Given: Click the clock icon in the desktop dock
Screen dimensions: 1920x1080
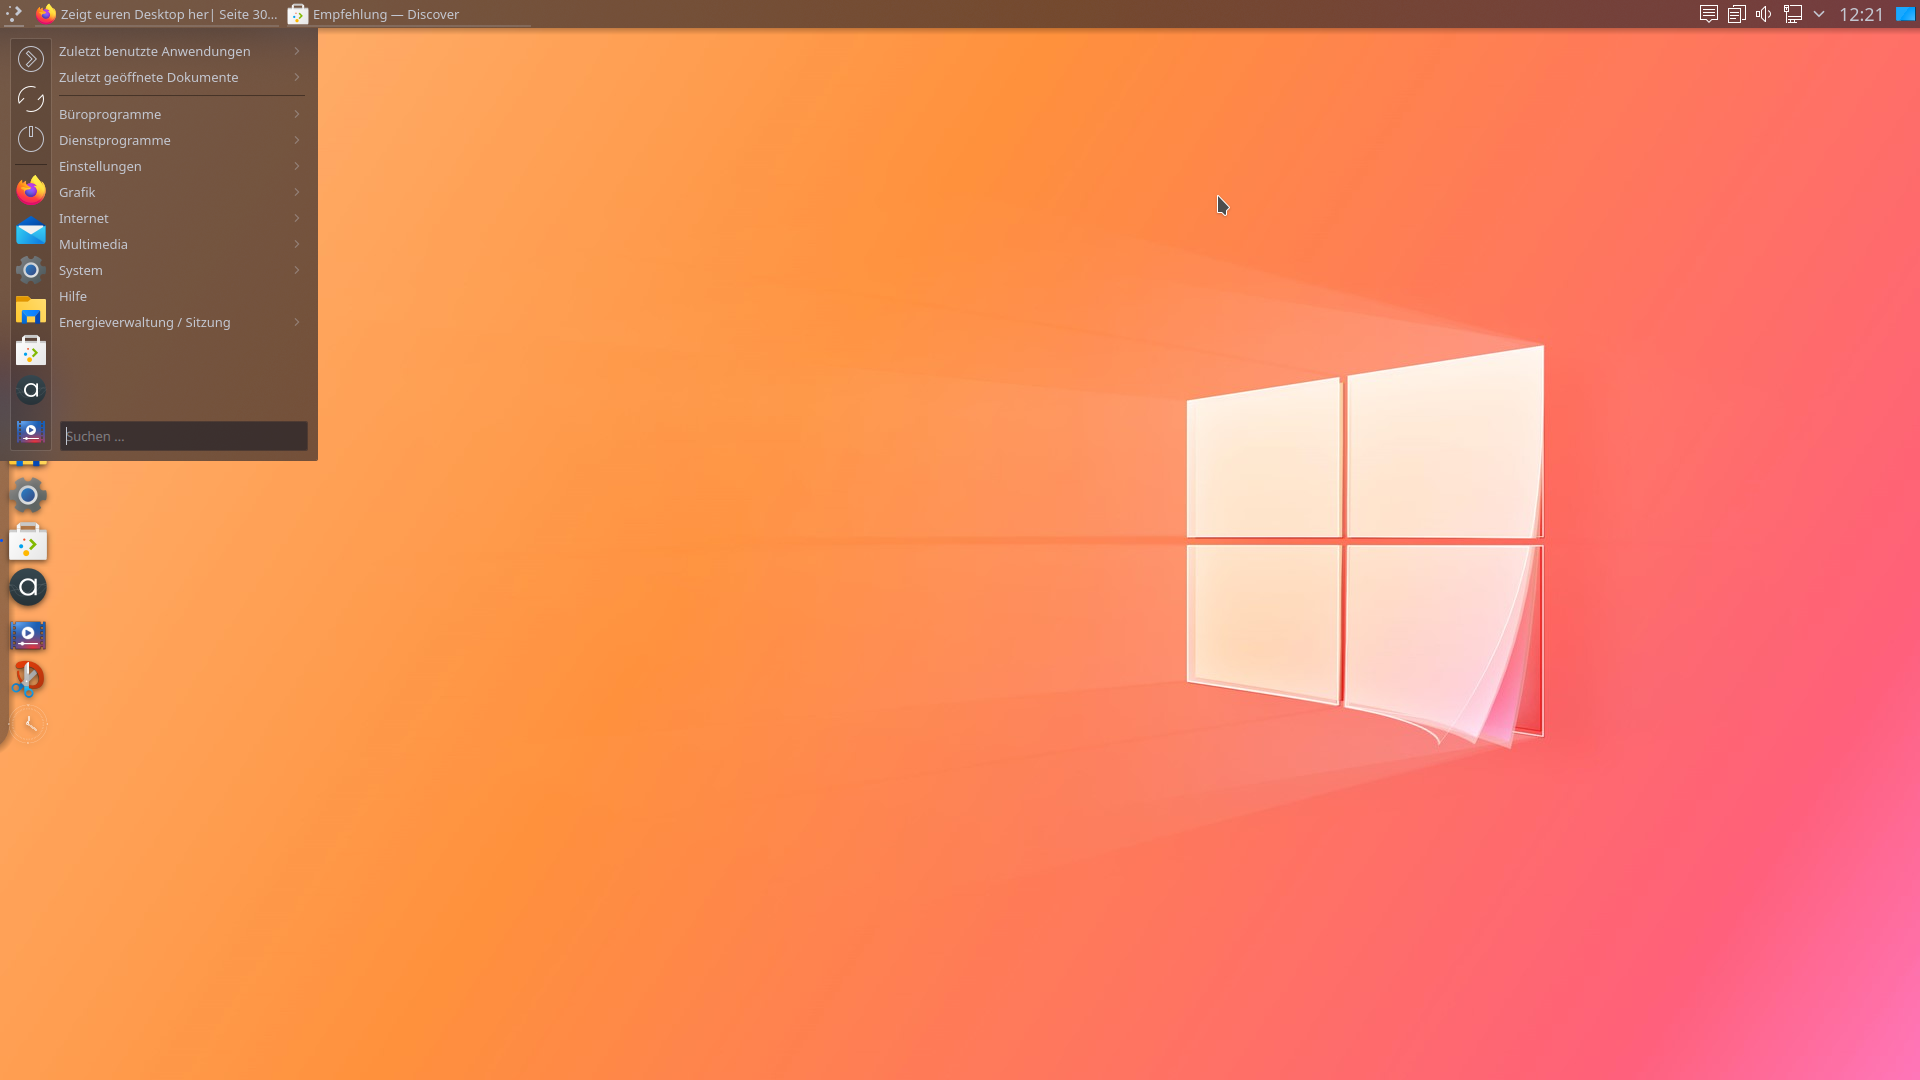Looking at the screenshot, I should [x=29, y=724].
